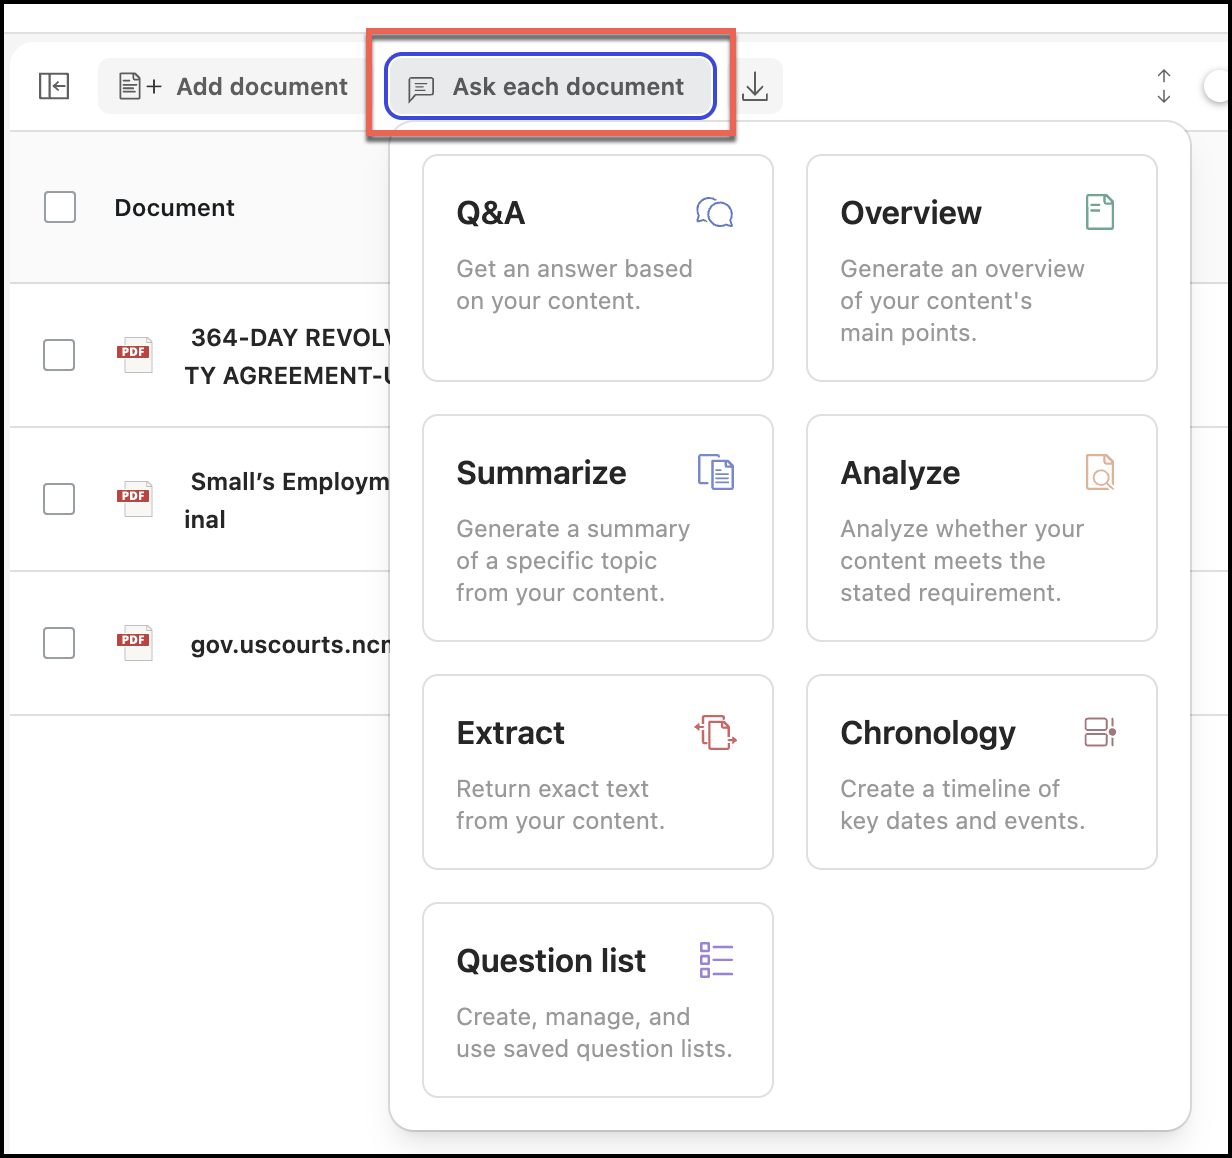Click the Q&A chat bubbles icon
Screen dimensions: 1232x1158
pos(715,212)
